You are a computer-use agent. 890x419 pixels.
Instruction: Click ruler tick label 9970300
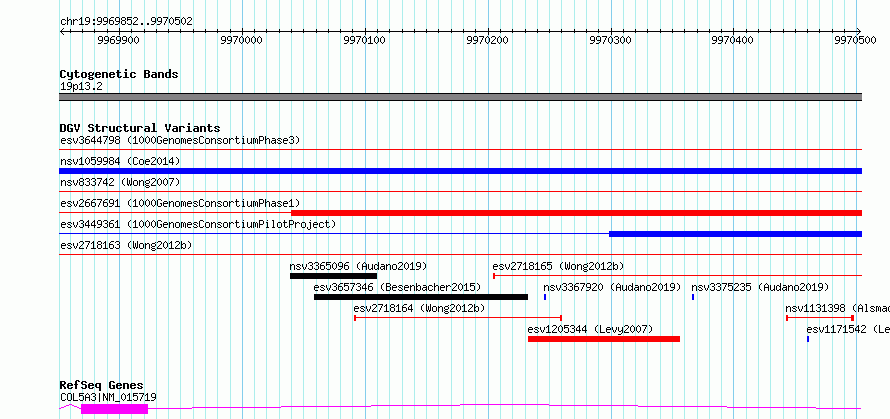(611, 41)
